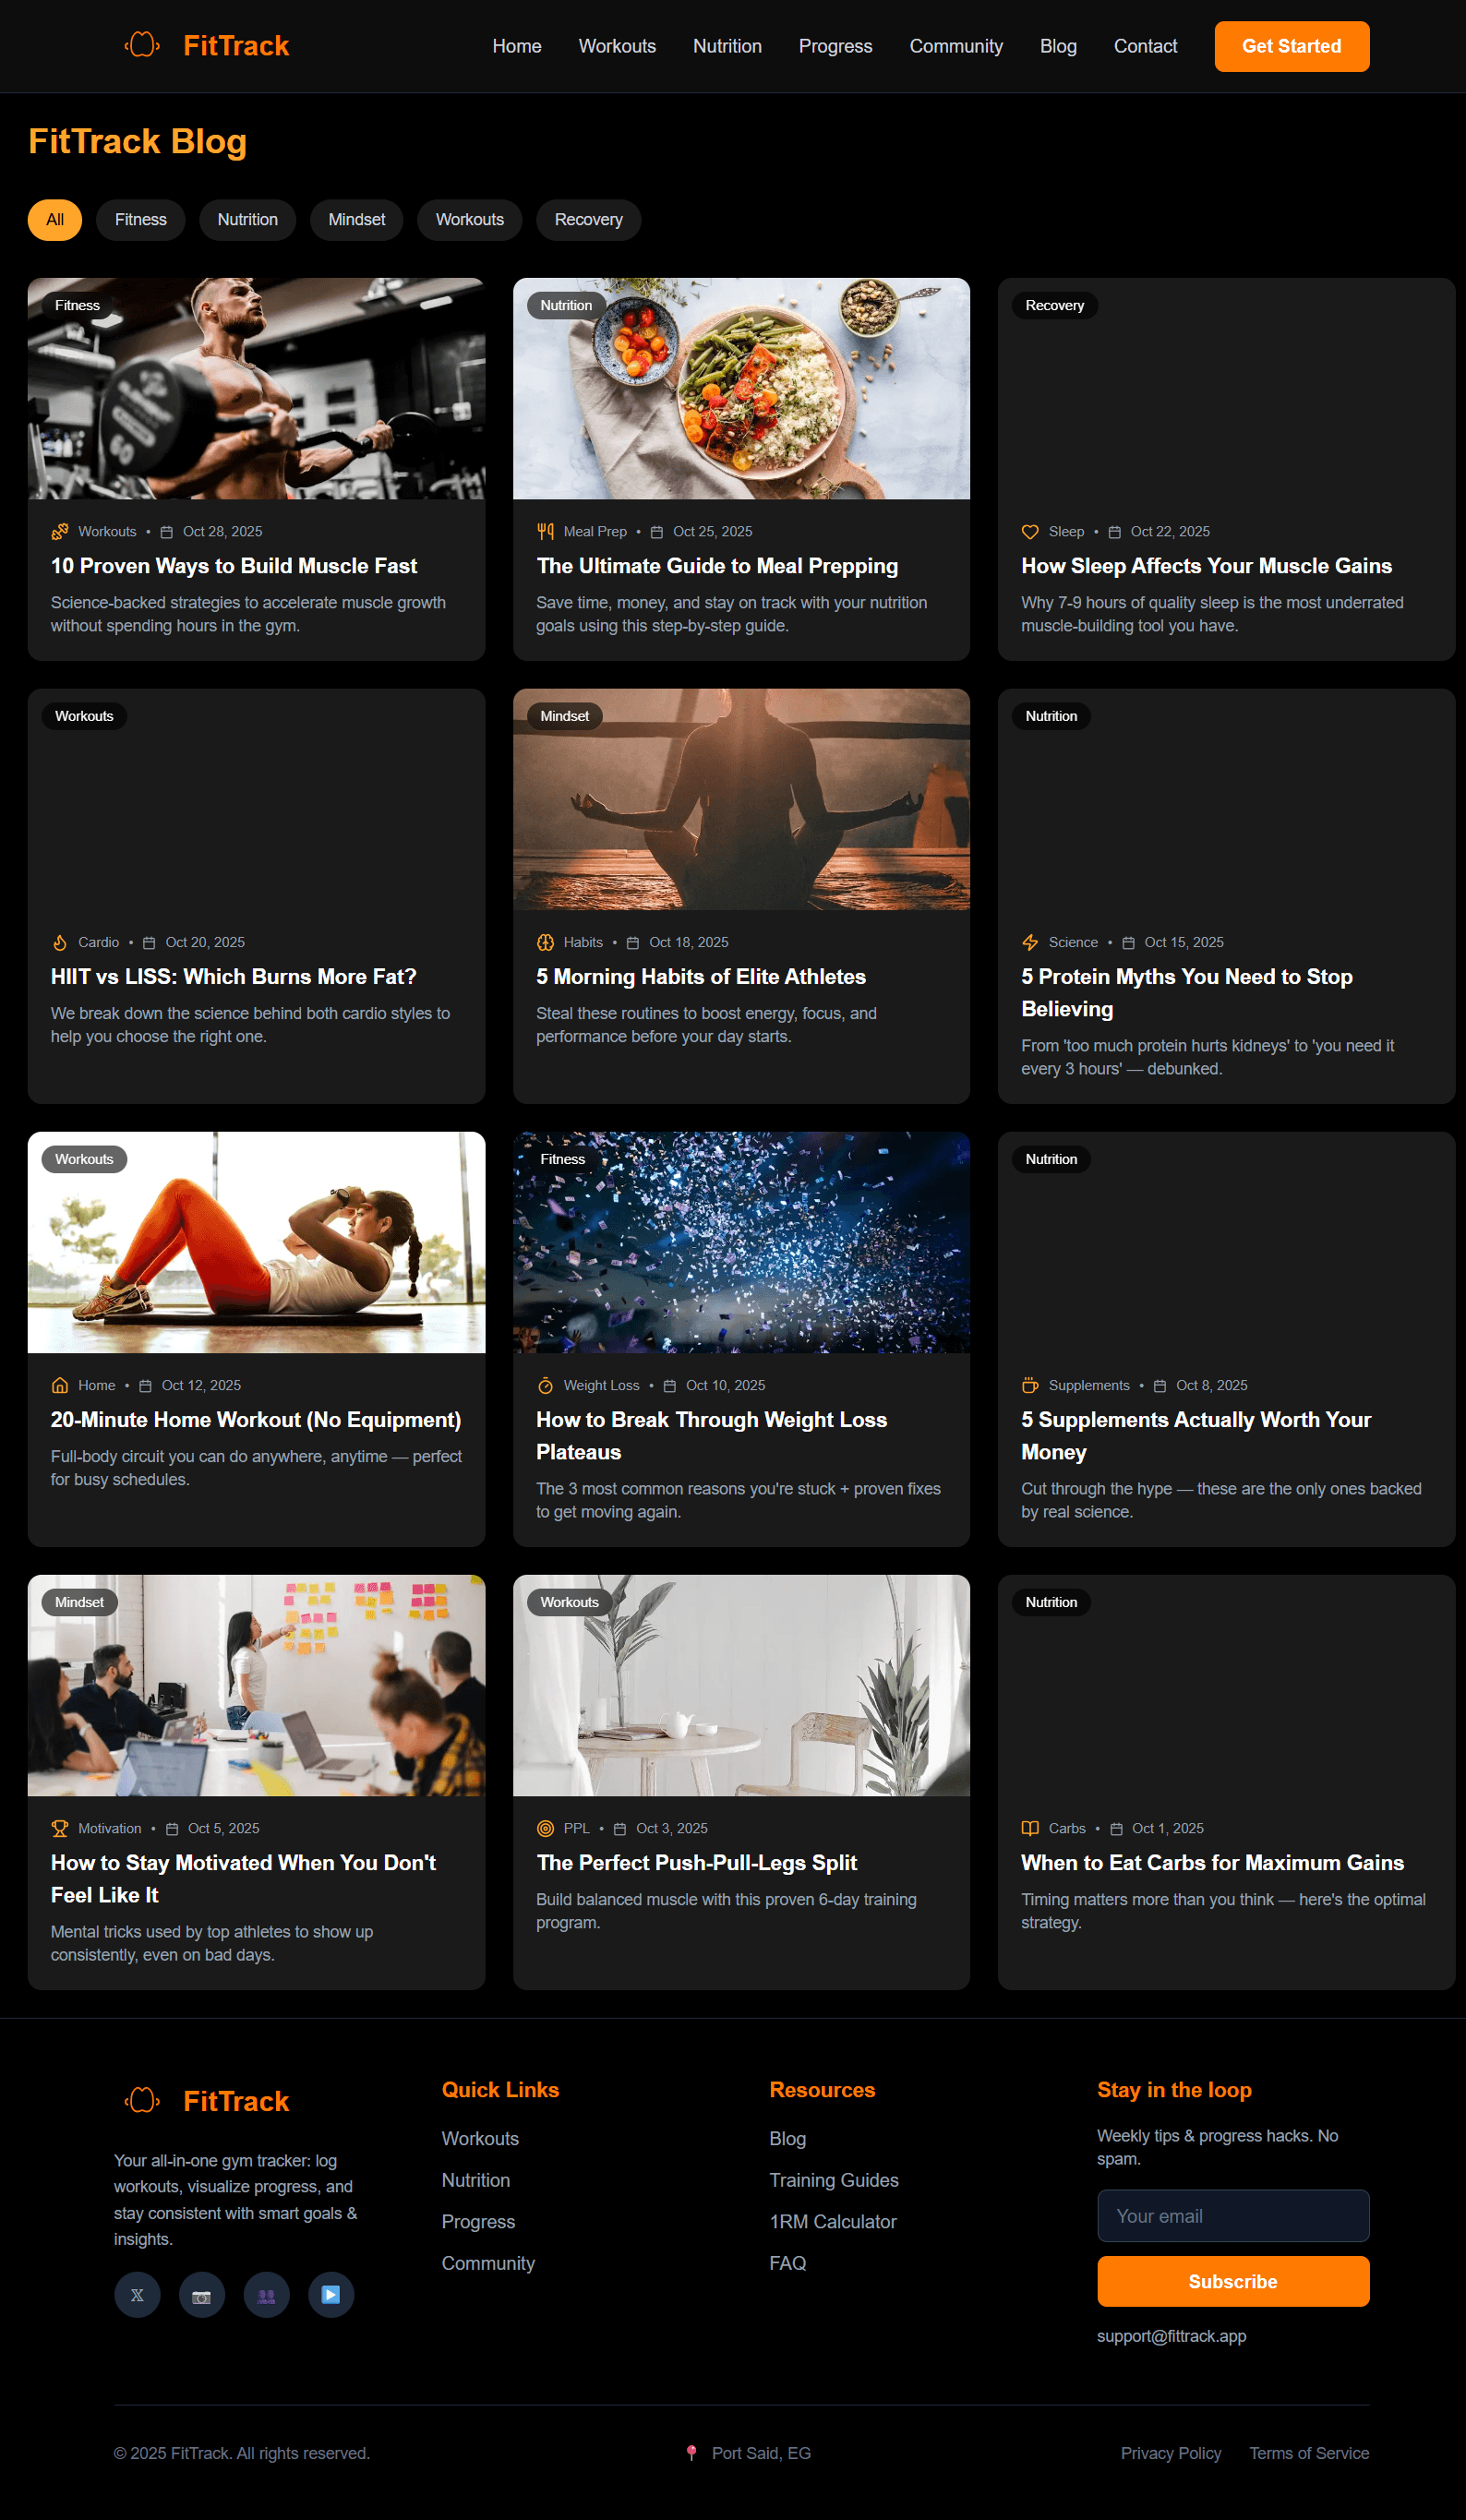Image resolution: width=1466 pixels, height=2520 pixels.
Task: Select the Mindset filter chip
Action: point(356,220)
